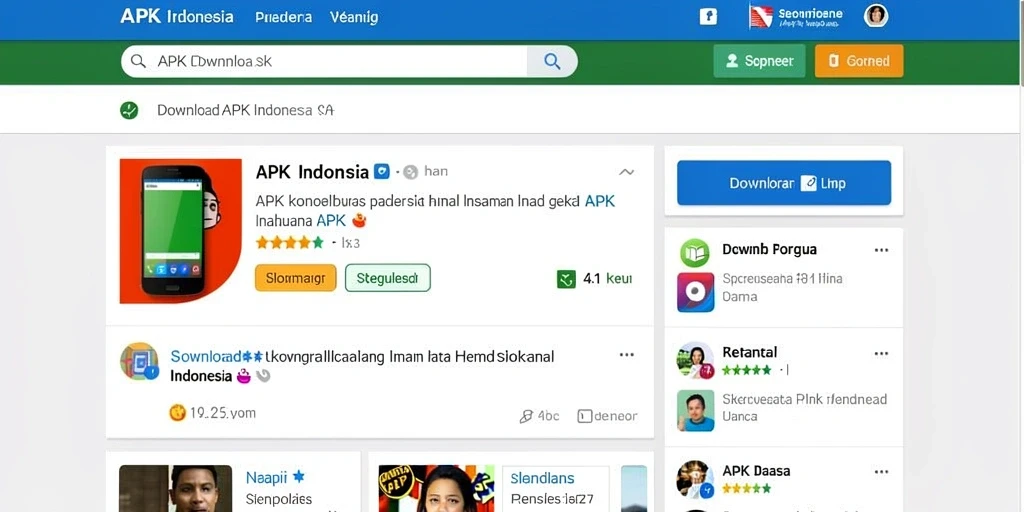The image size is (1024, 512).
Task: Open more options for Retantal
Action: click(x=882, y=353)
